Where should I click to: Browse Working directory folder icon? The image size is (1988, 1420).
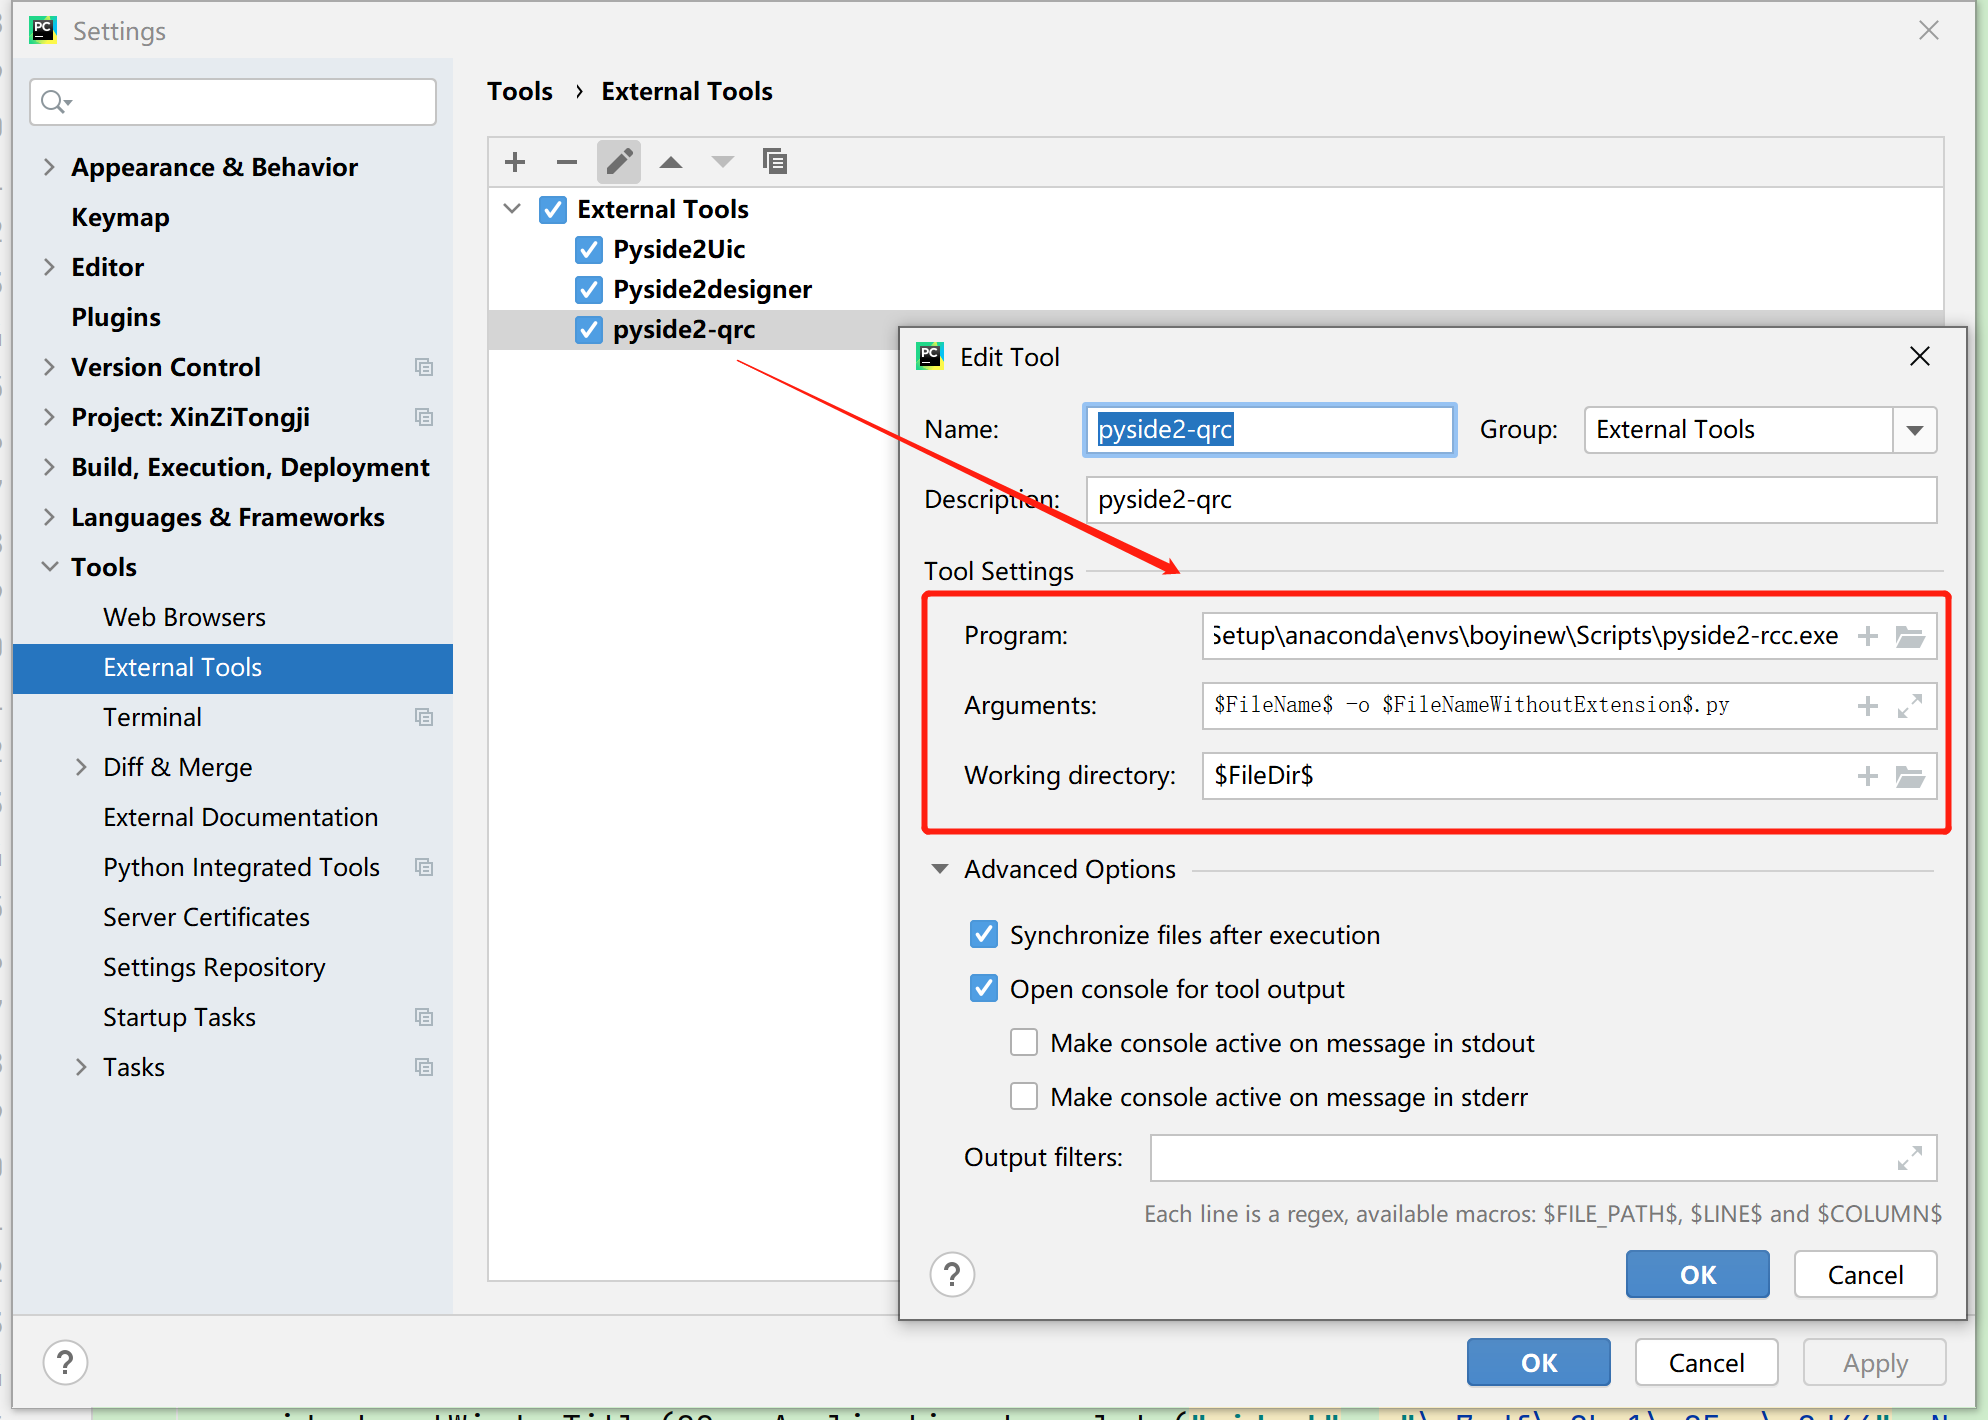tap(1910, 776)
